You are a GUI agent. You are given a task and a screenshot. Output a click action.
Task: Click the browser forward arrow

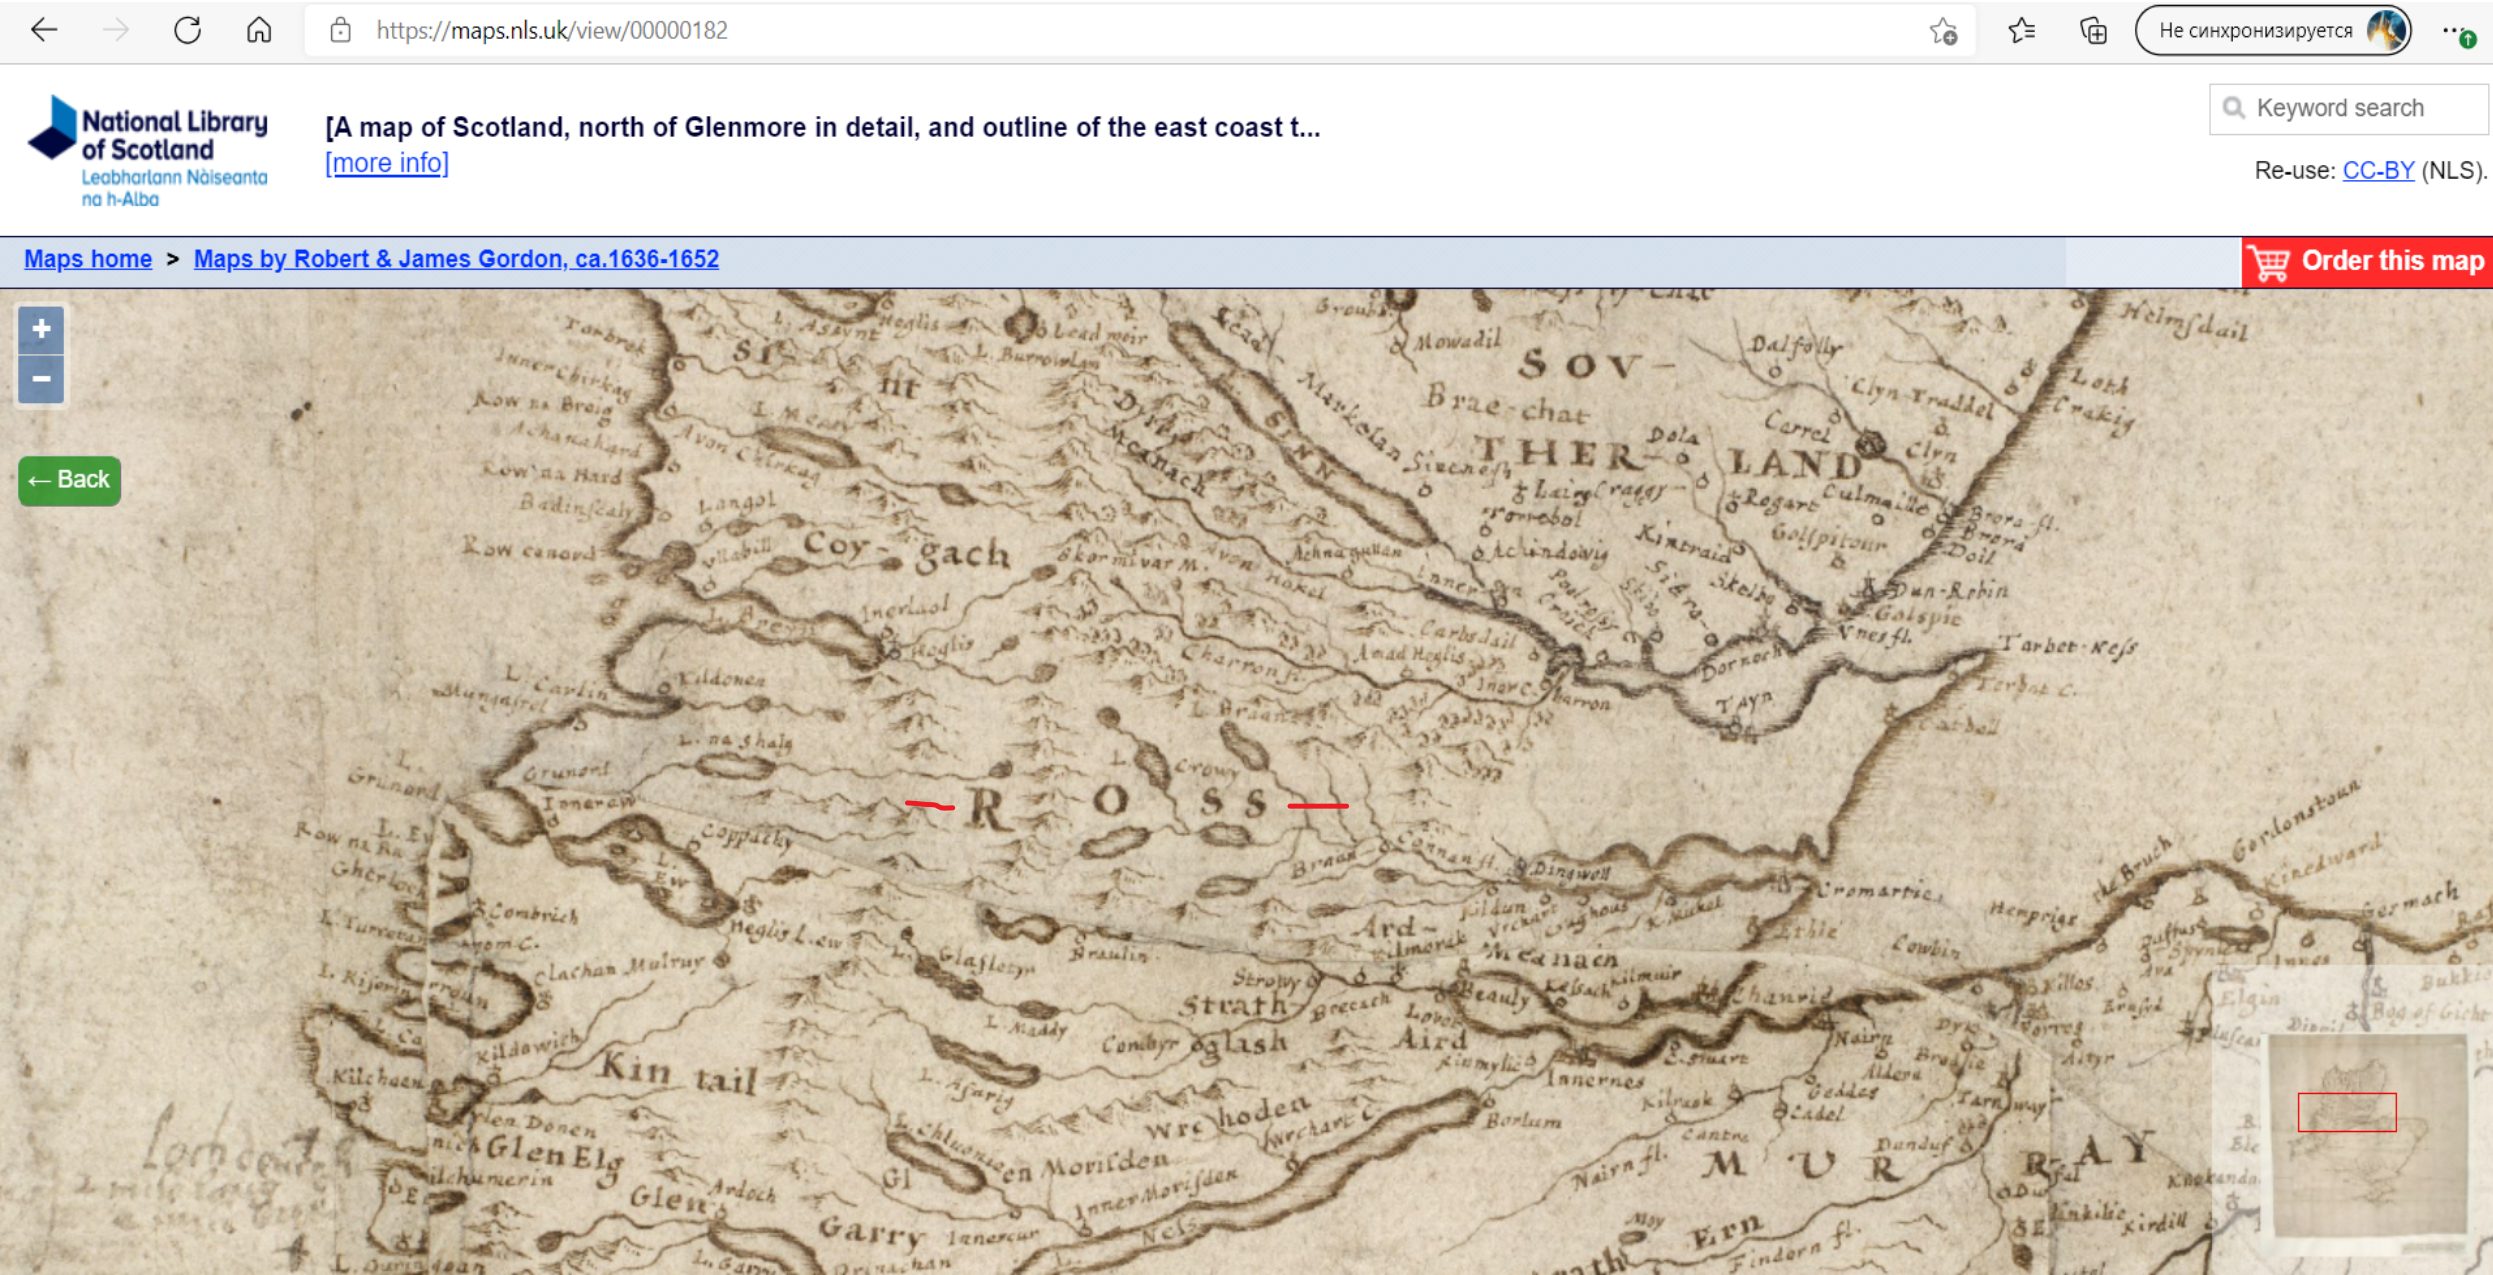pos(116,30)
